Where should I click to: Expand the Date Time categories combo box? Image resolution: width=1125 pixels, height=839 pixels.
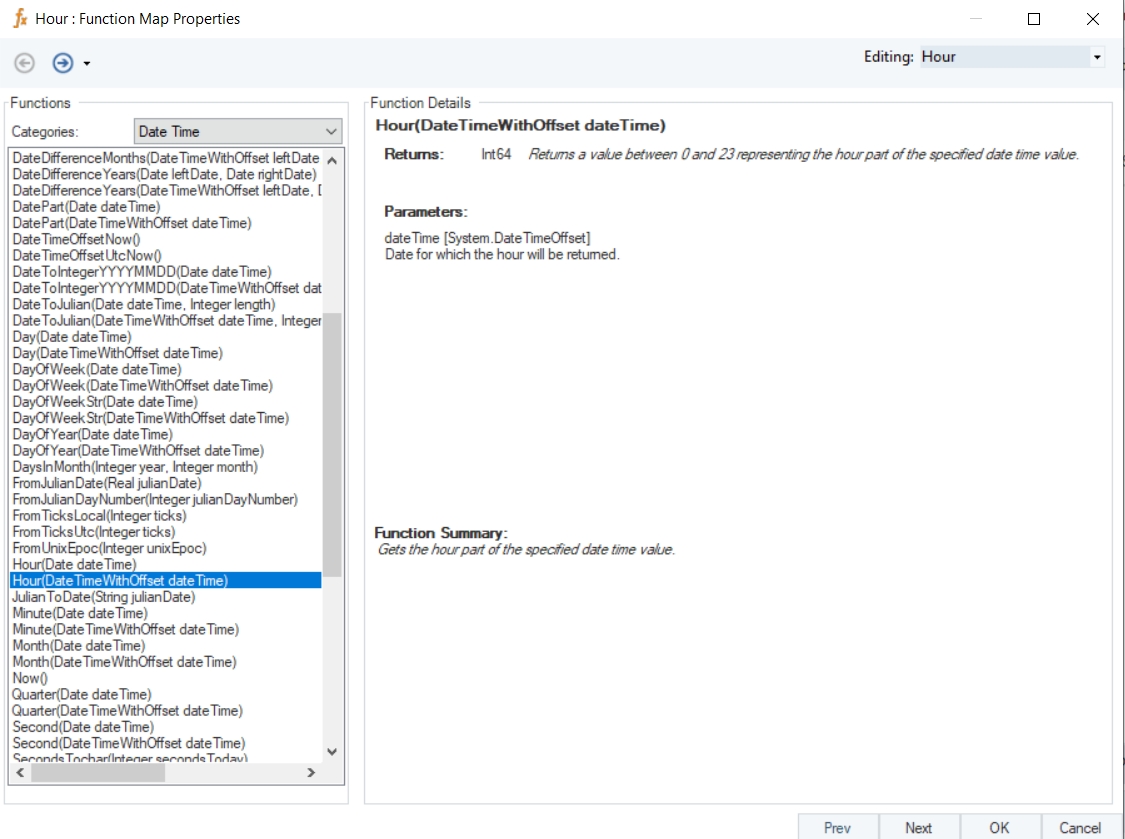coord(331,132)
